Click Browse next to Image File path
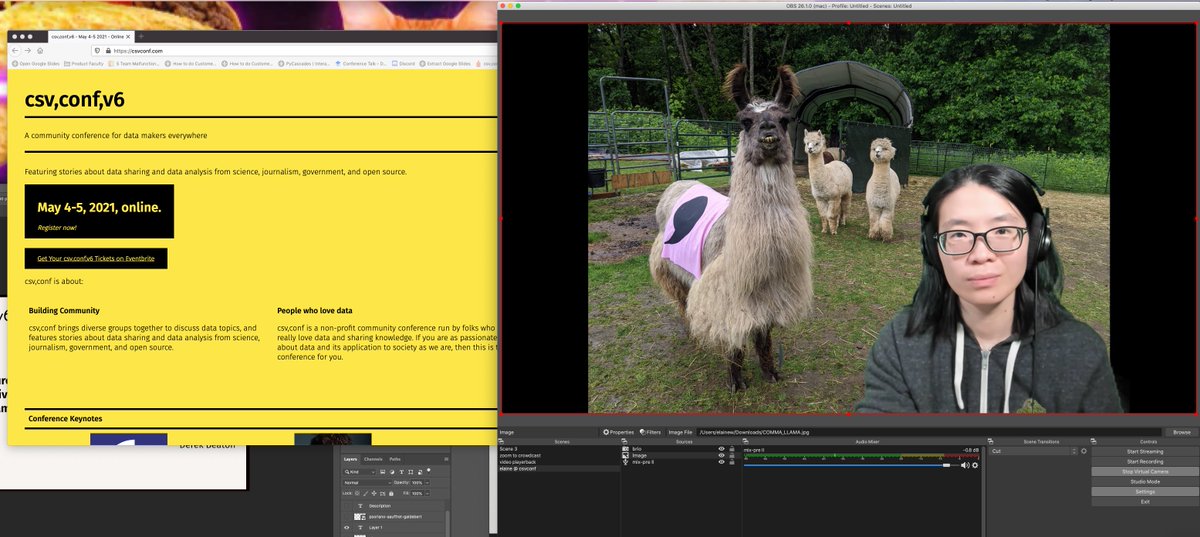Screen dimensions: 1200x537 (x=1182, y=432)
